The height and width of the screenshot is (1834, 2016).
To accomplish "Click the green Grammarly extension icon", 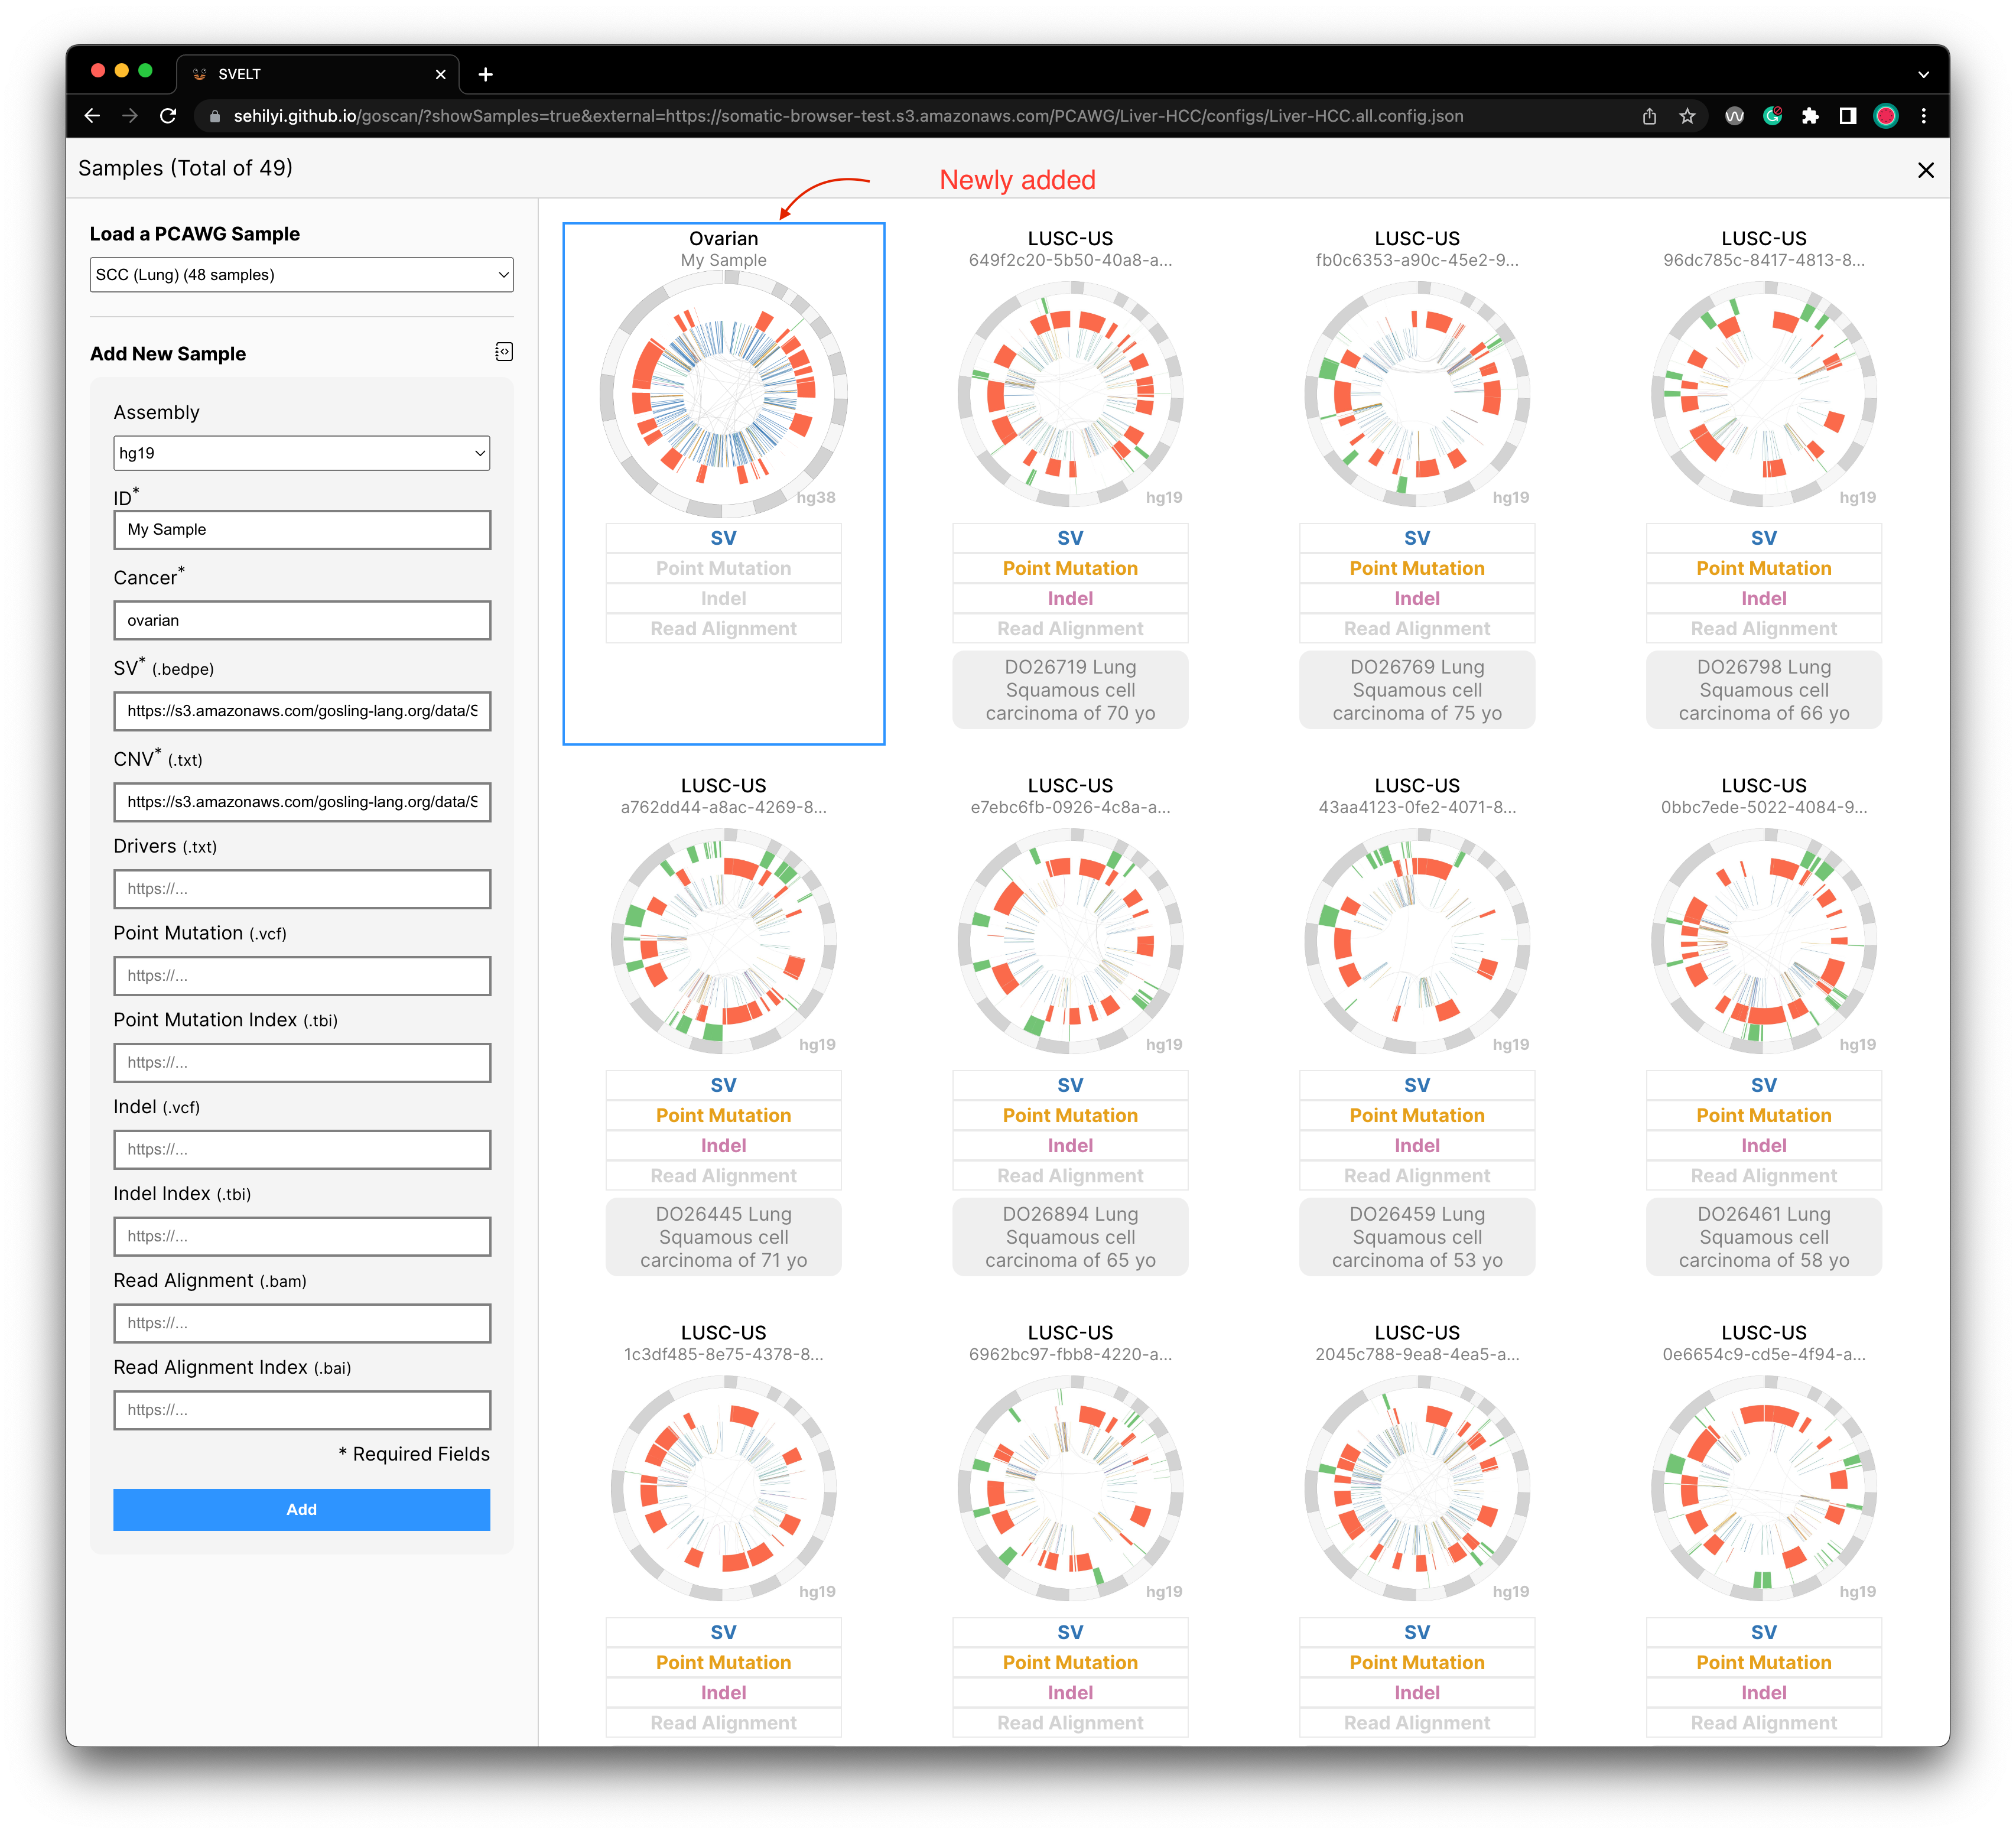I will click(x=1772, y=116).
